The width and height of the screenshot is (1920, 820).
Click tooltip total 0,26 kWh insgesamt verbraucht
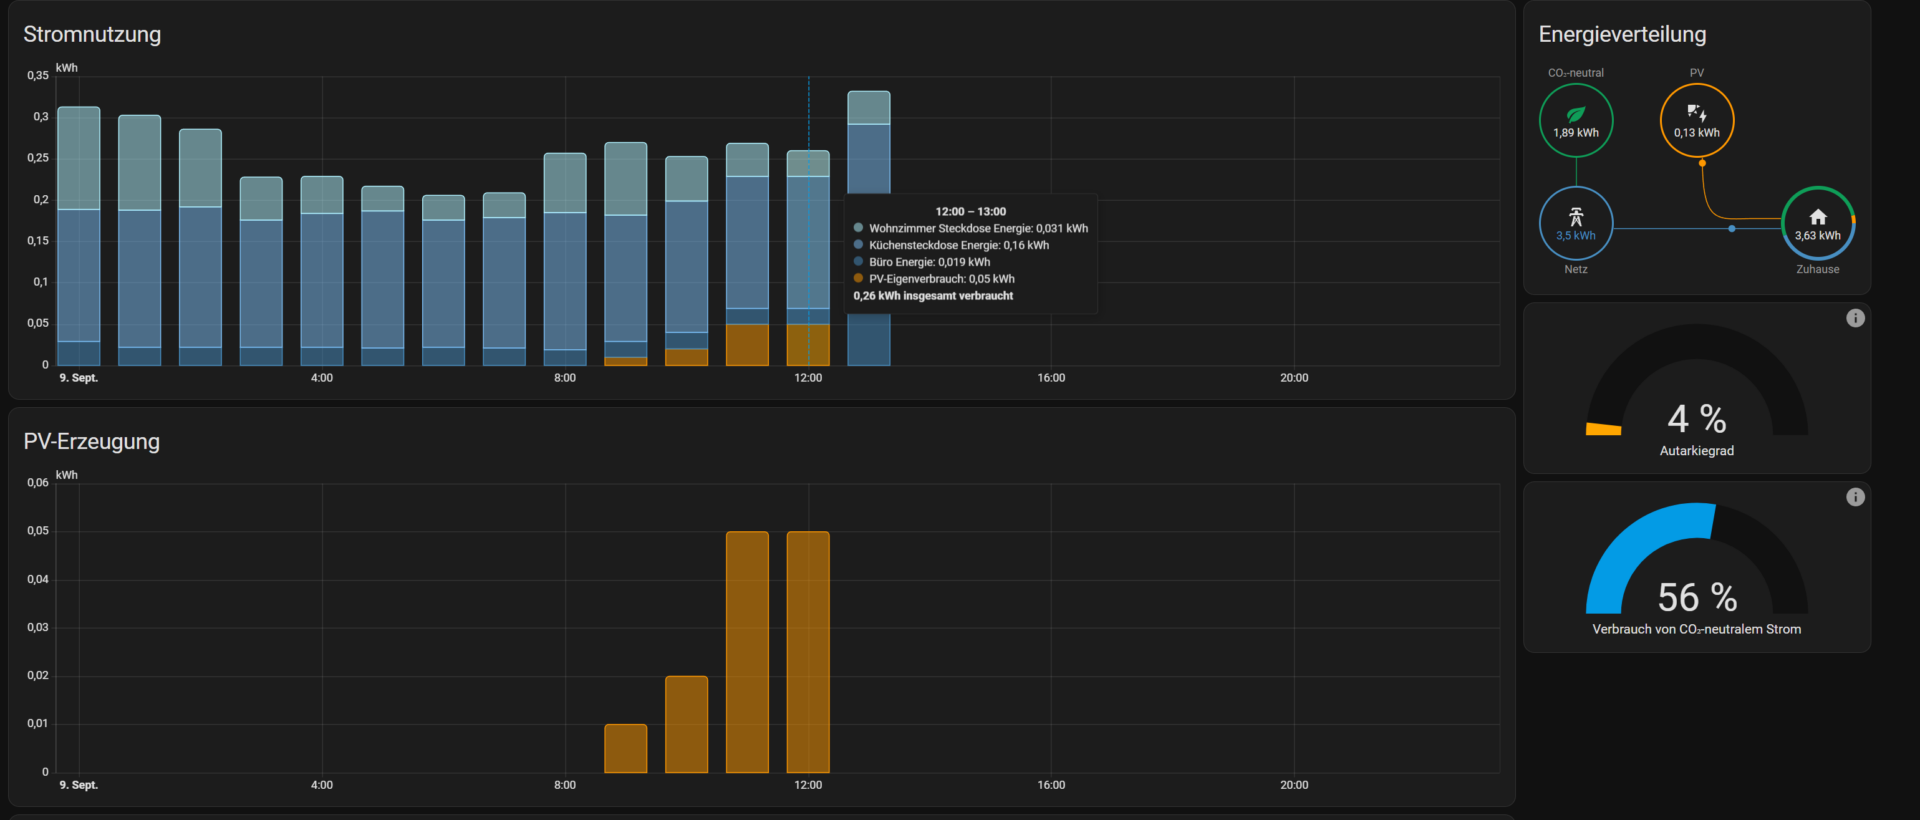click(x=933, y=296)
